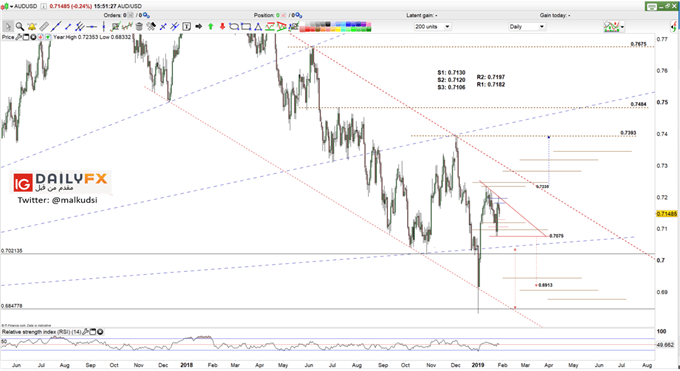Select the line segment drawing tool

68,26
